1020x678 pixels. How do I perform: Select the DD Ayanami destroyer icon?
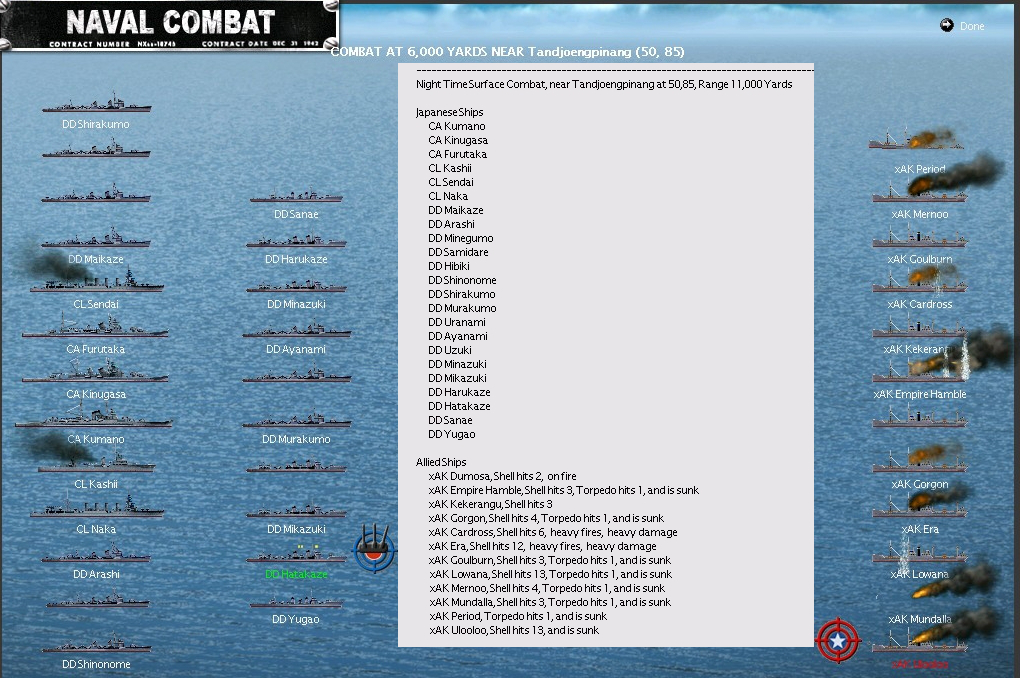[296, 329]
